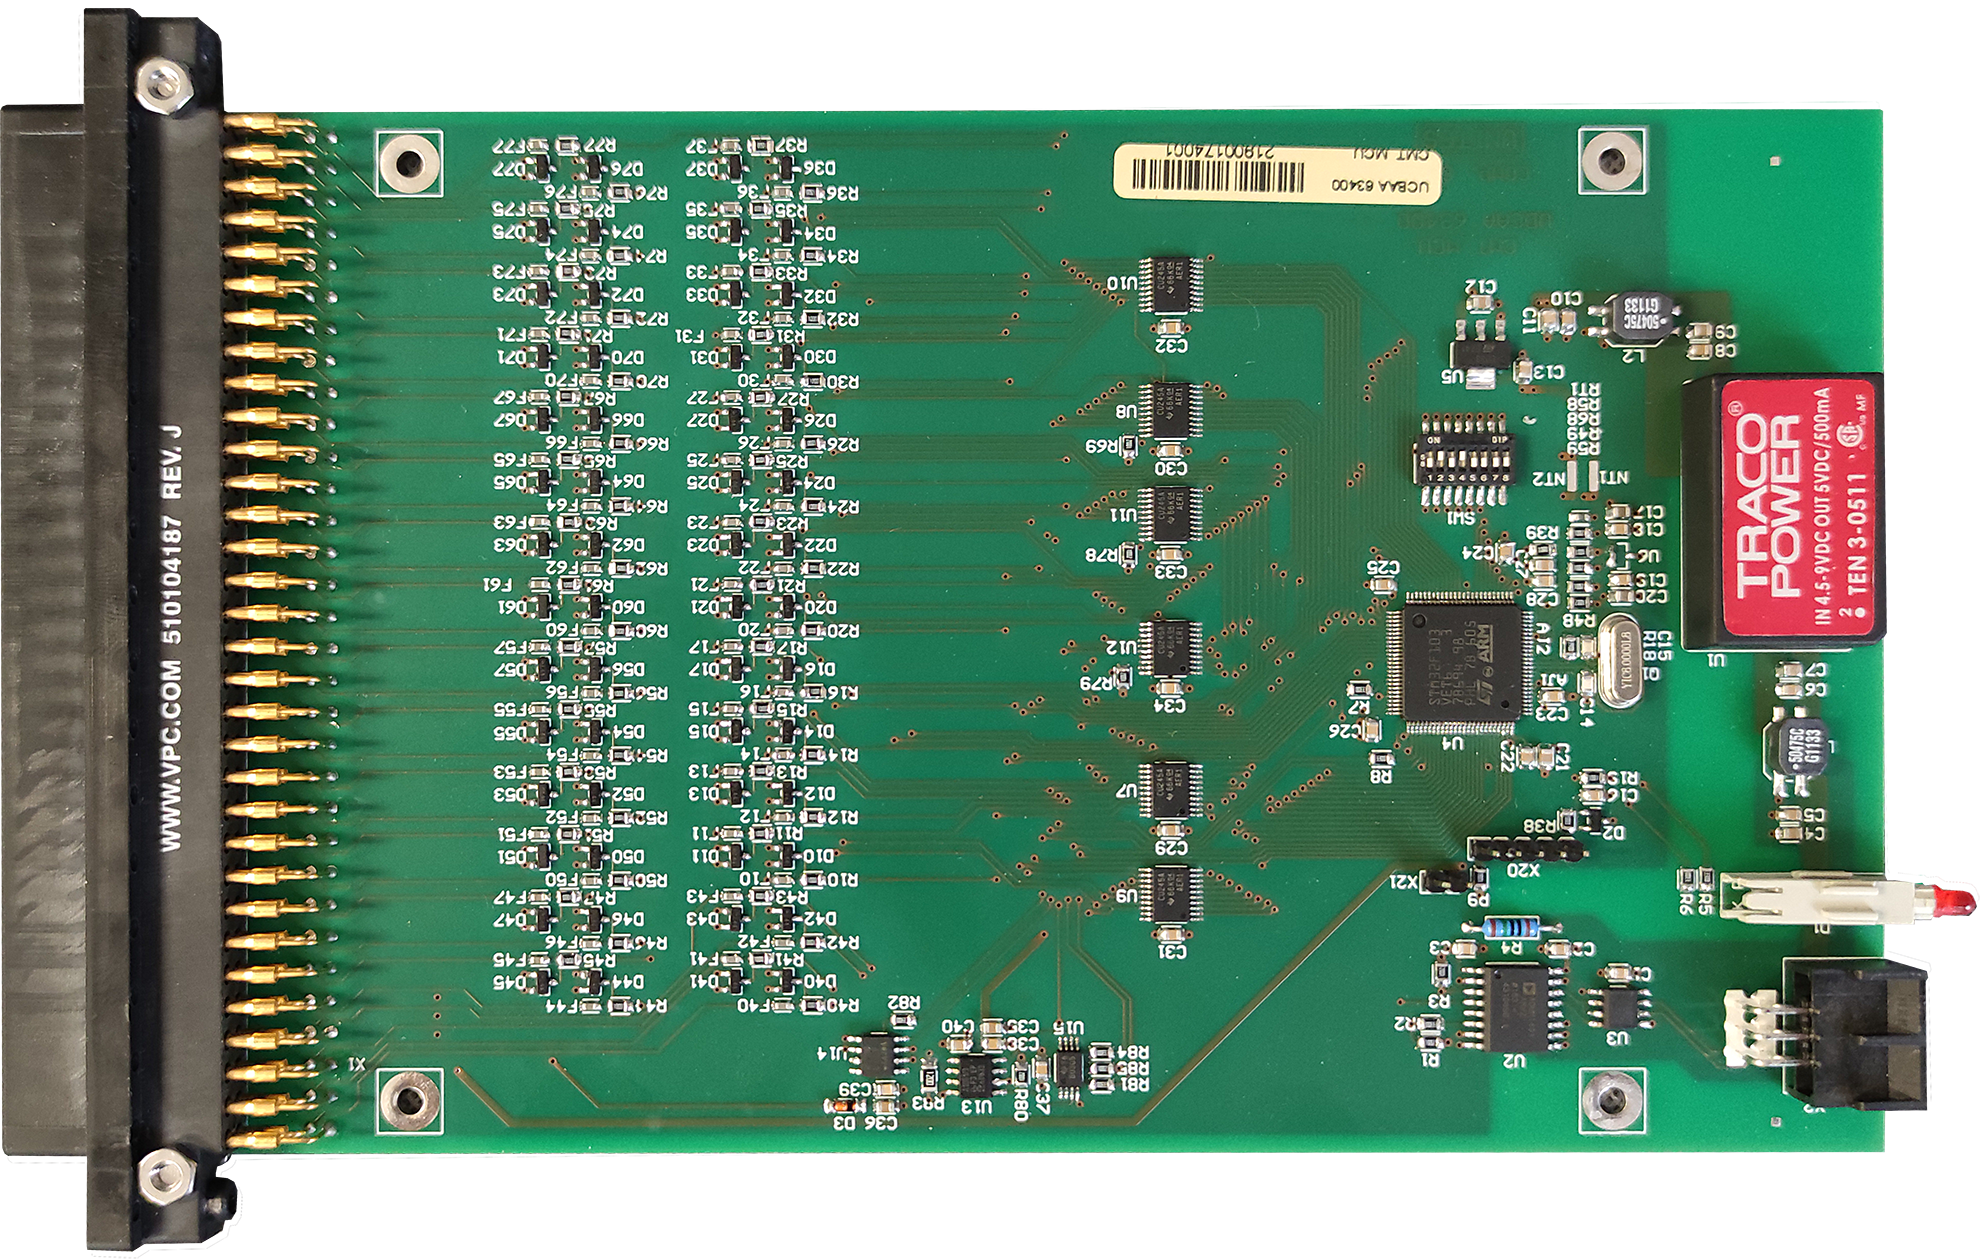Click the barcode label sticker 2190017400
The width and height of the screenshot is (1980, 1260).
coord(1280,172)
